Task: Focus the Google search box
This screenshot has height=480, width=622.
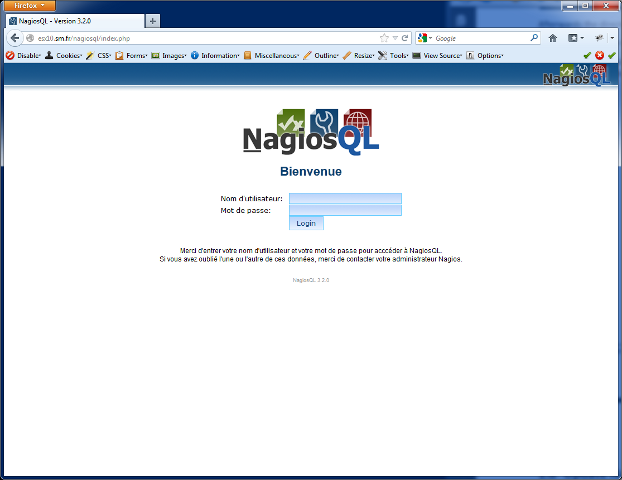Action: (481, 38)
